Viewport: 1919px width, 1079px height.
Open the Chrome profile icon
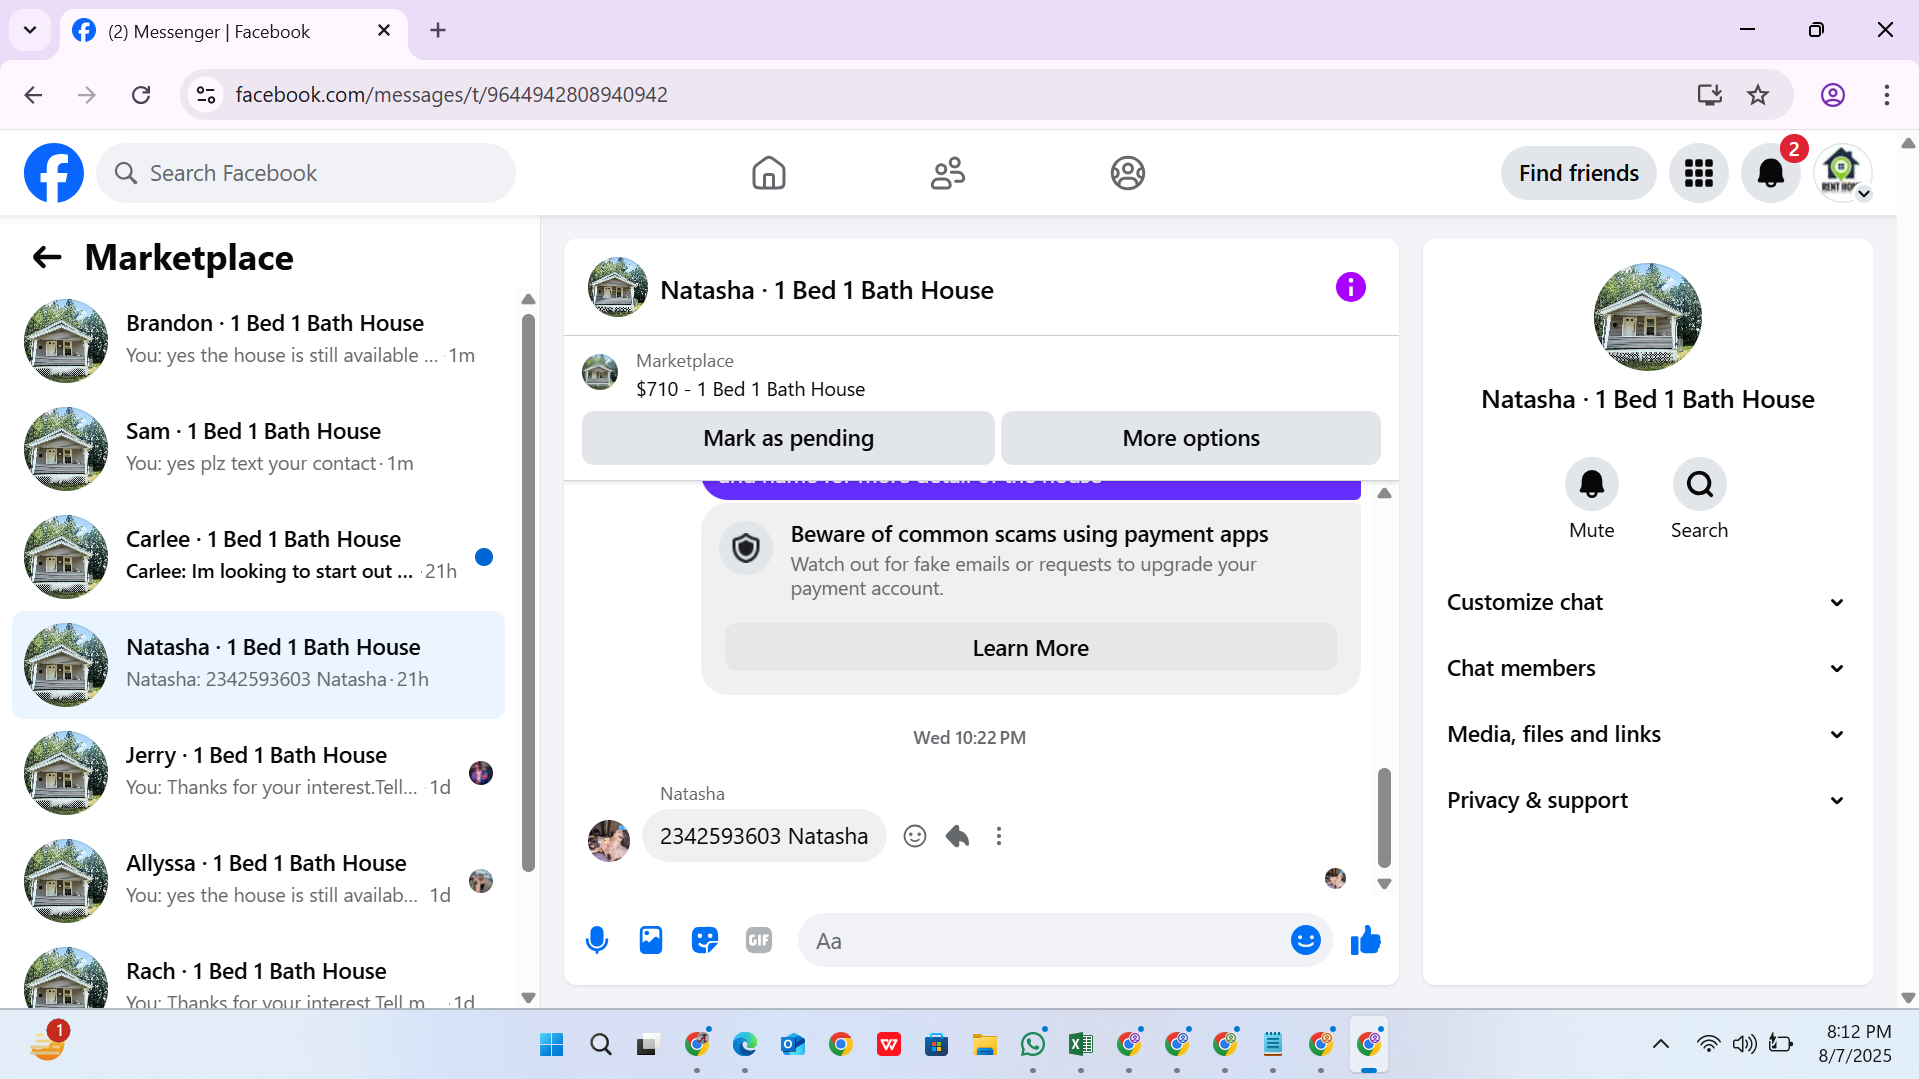[1832, 95]
